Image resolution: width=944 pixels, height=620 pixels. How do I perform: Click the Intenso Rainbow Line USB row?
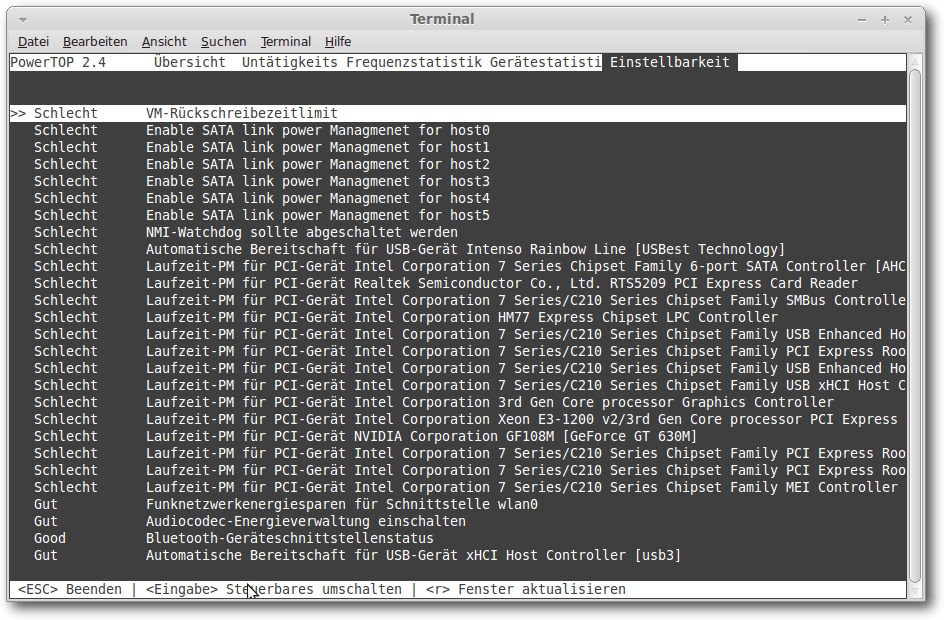pos(458,249)
